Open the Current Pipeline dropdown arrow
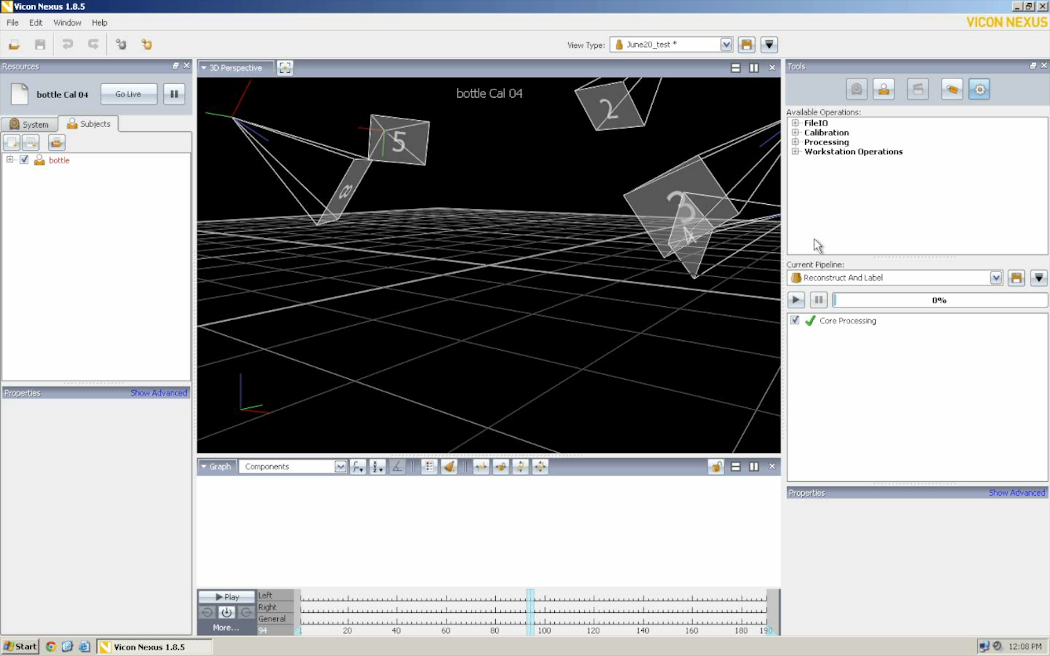 996,278
